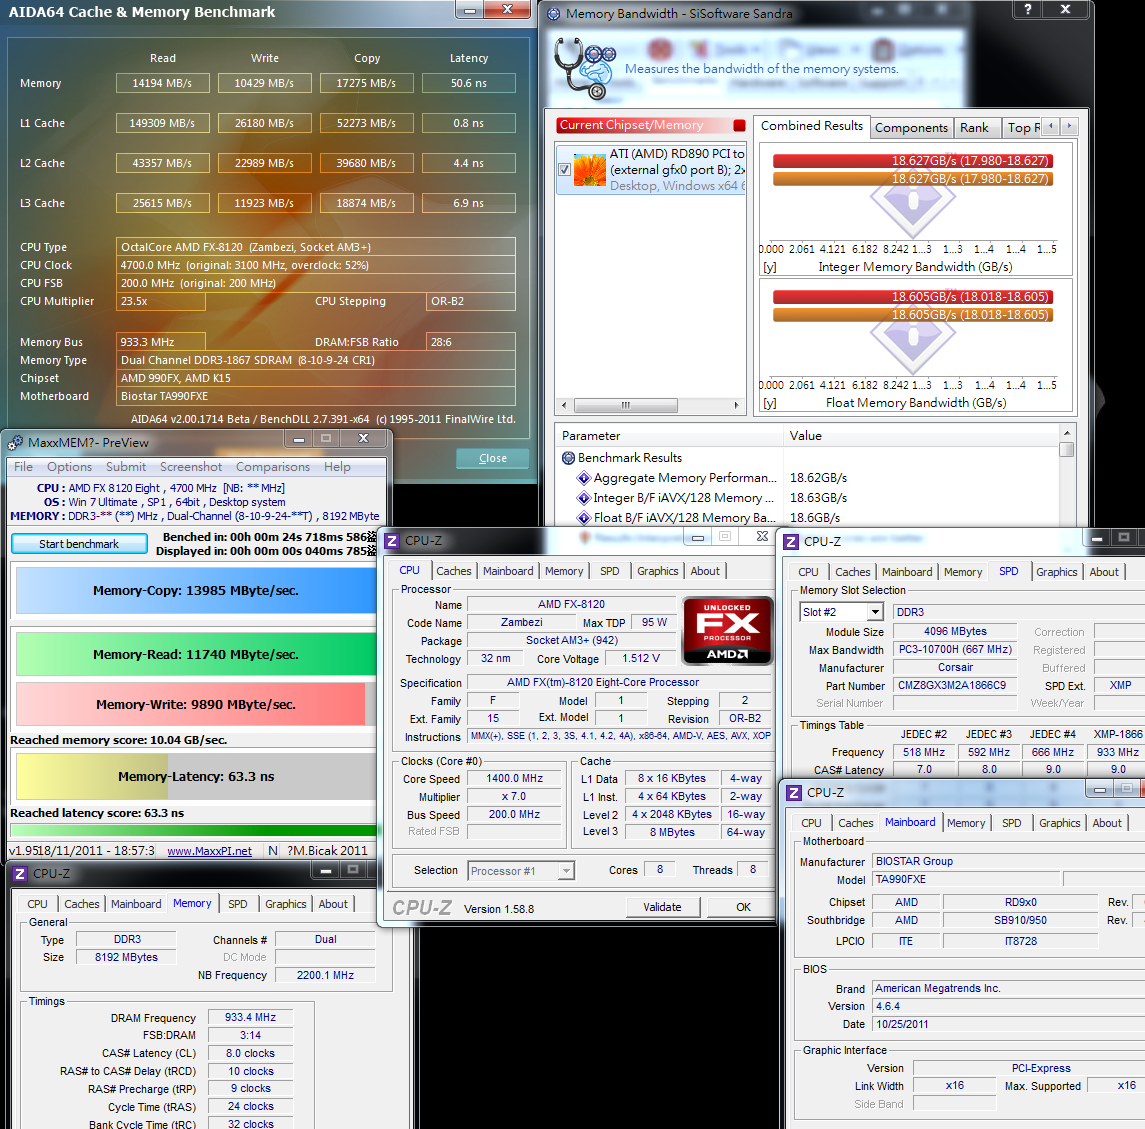Open the Caches tab in center CPU-Z window

(453, 571)
